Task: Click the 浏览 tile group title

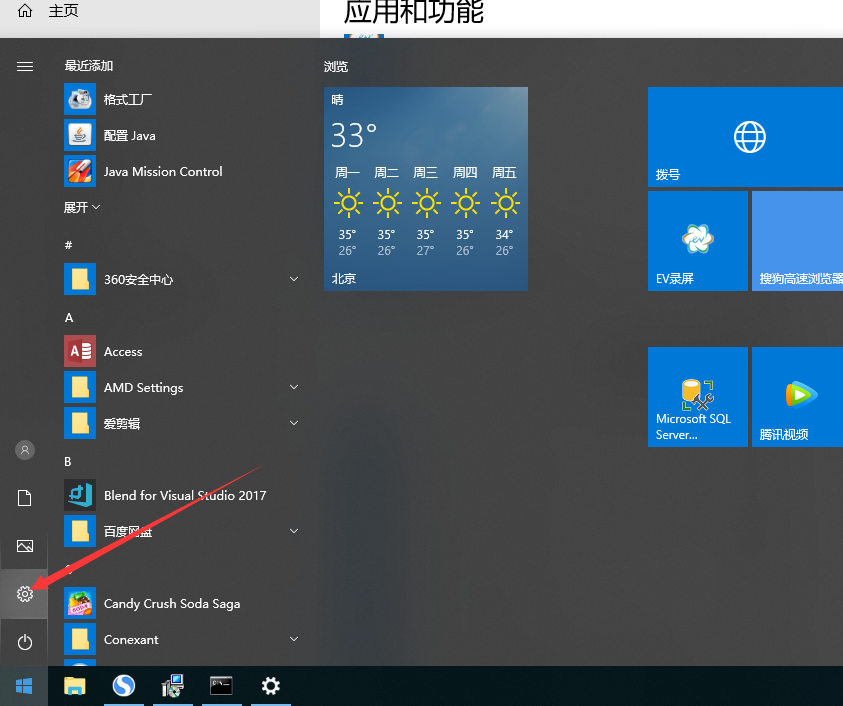Action: (x=335, y=67)
